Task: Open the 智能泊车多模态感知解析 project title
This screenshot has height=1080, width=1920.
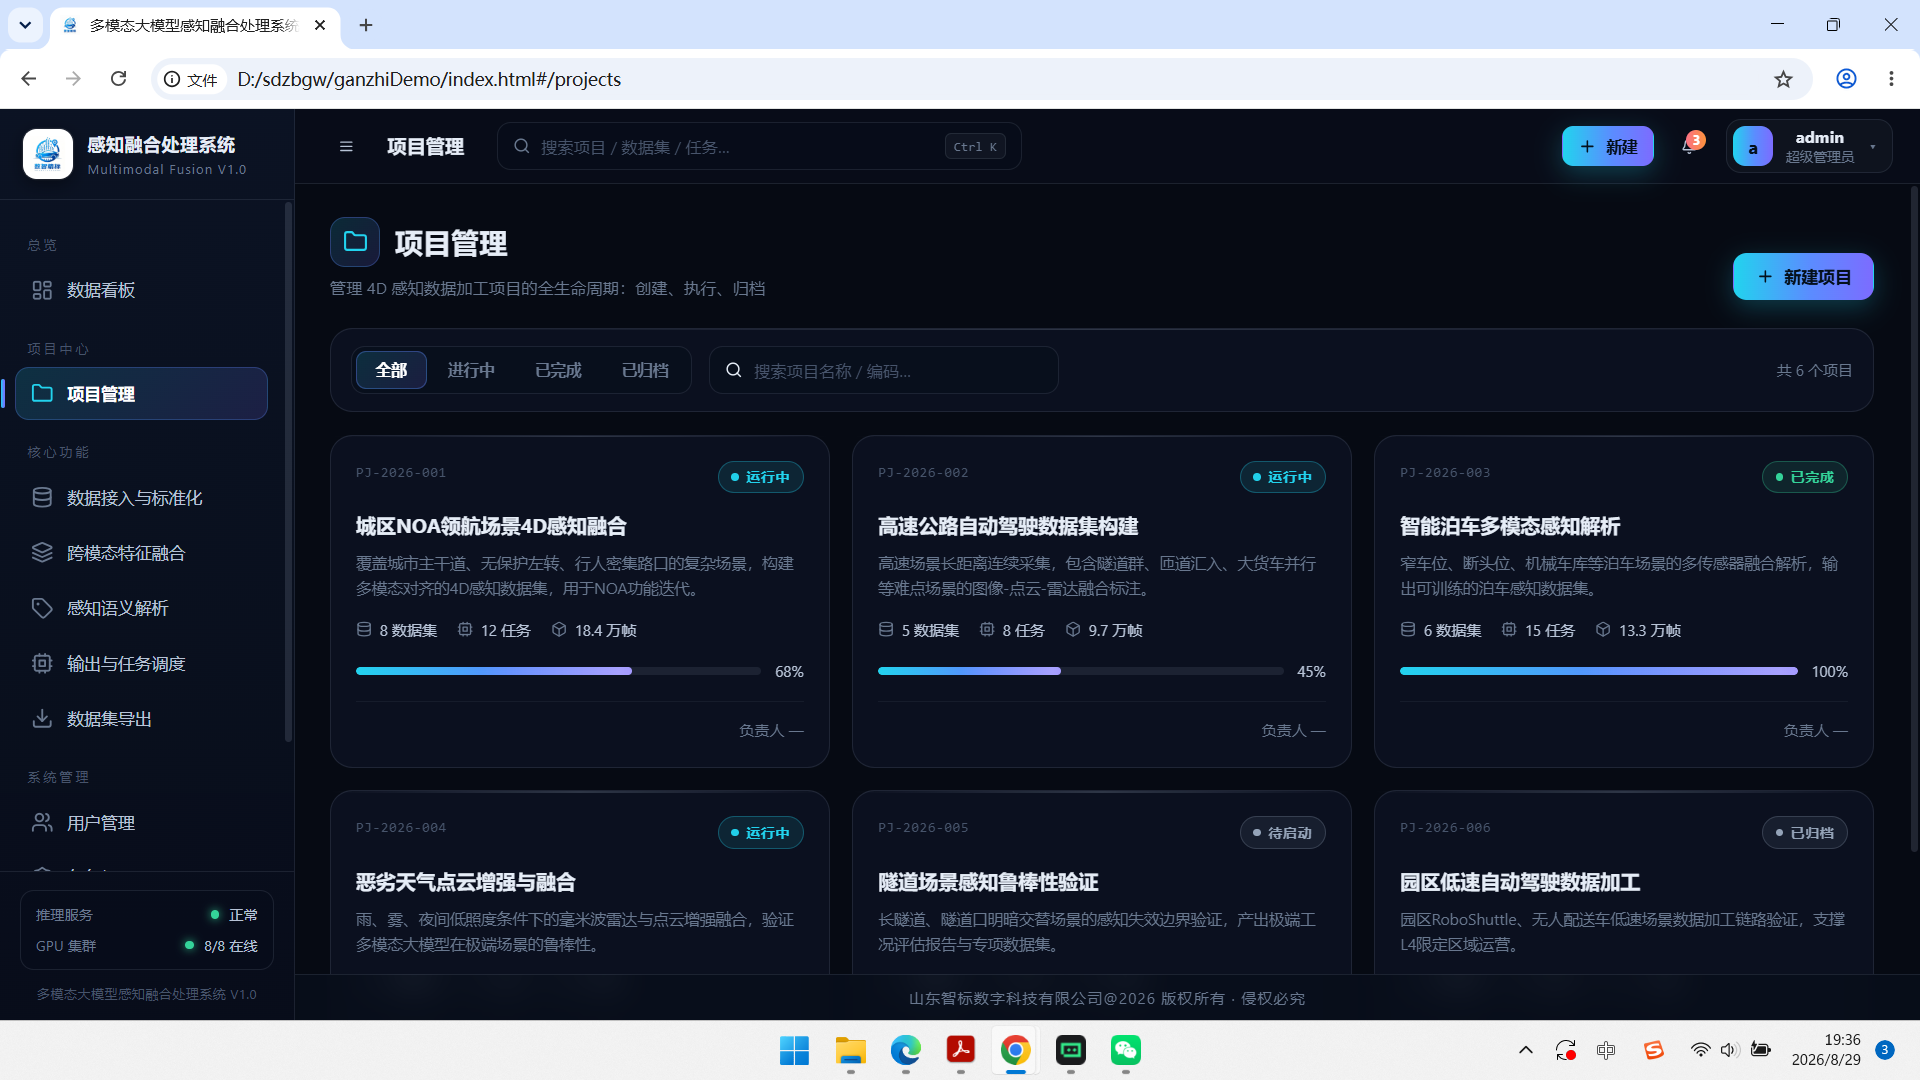Action: pos(1510,526)
